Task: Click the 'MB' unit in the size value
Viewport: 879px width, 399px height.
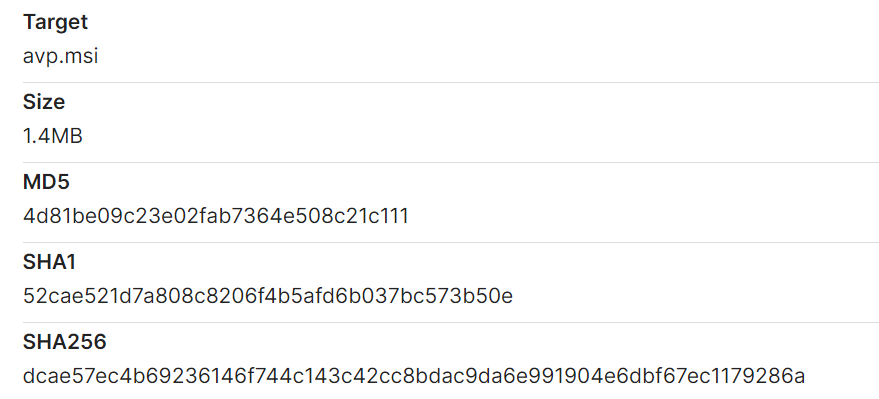Action: 67,136
